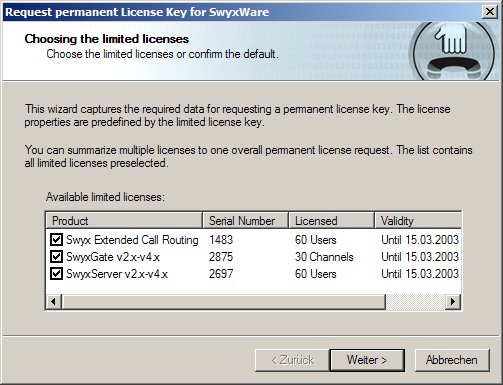Click the horizontal scrollbar right arrow

point(453,302)
